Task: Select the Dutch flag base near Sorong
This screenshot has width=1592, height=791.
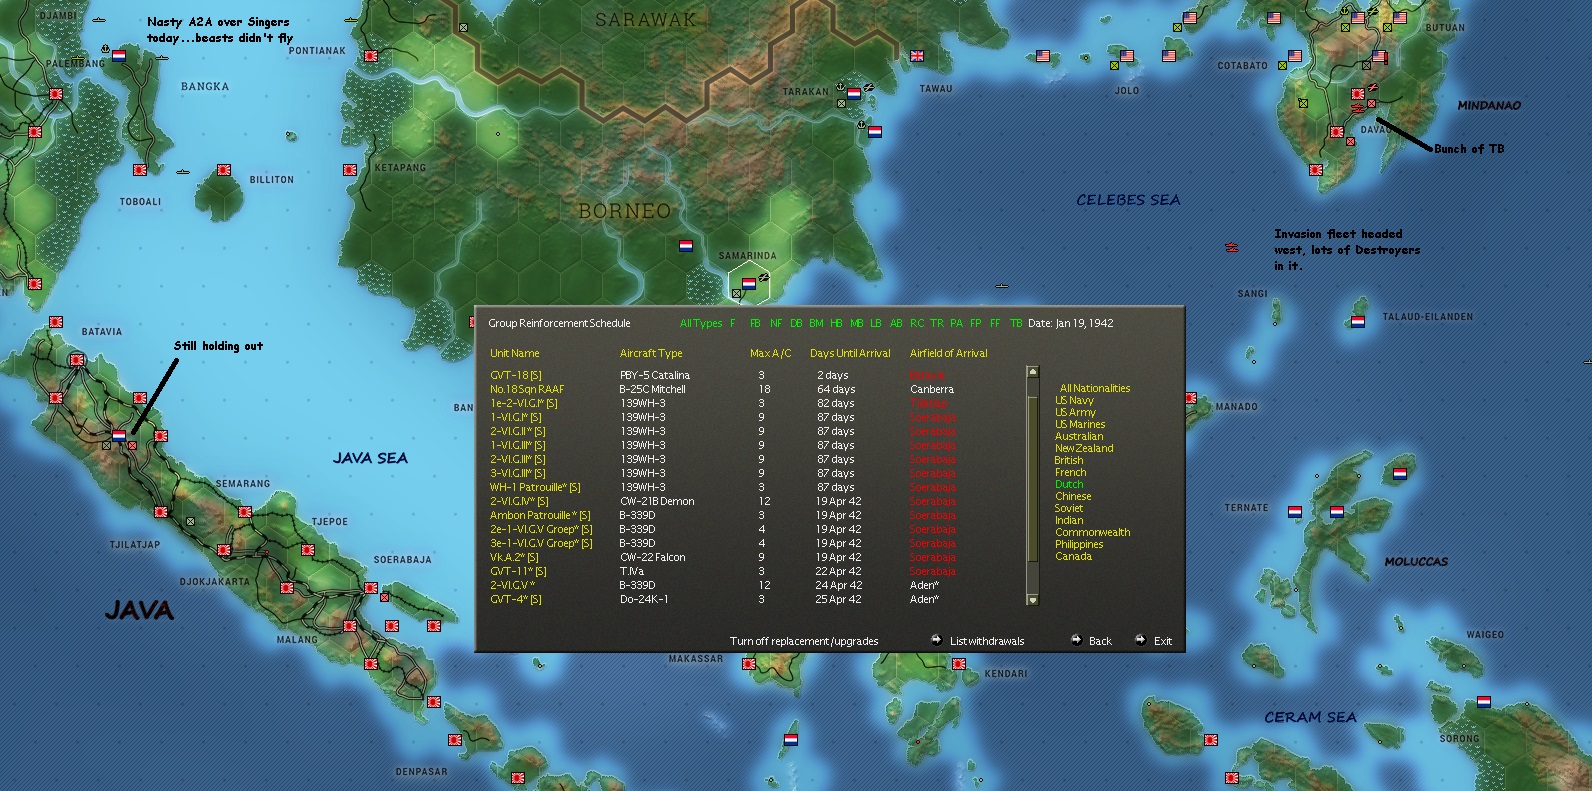Action: click(x=1484, y=702)
